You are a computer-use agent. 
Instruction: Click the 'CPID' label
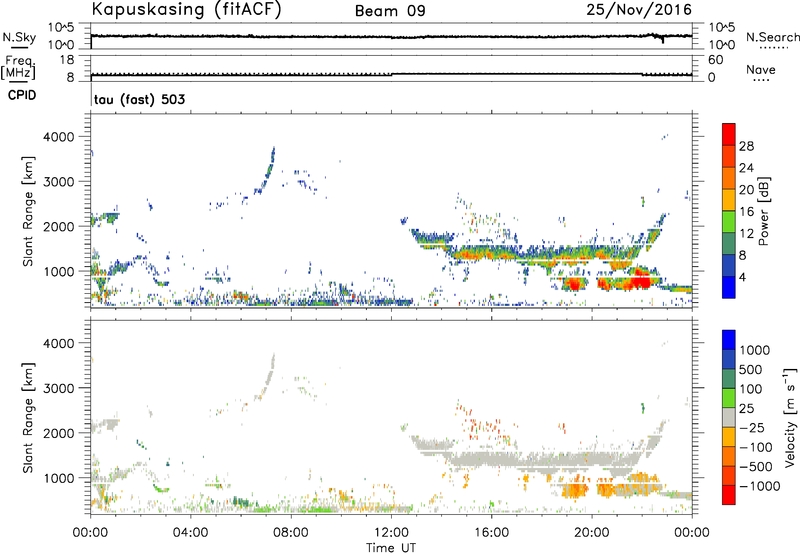click(22, 95)
